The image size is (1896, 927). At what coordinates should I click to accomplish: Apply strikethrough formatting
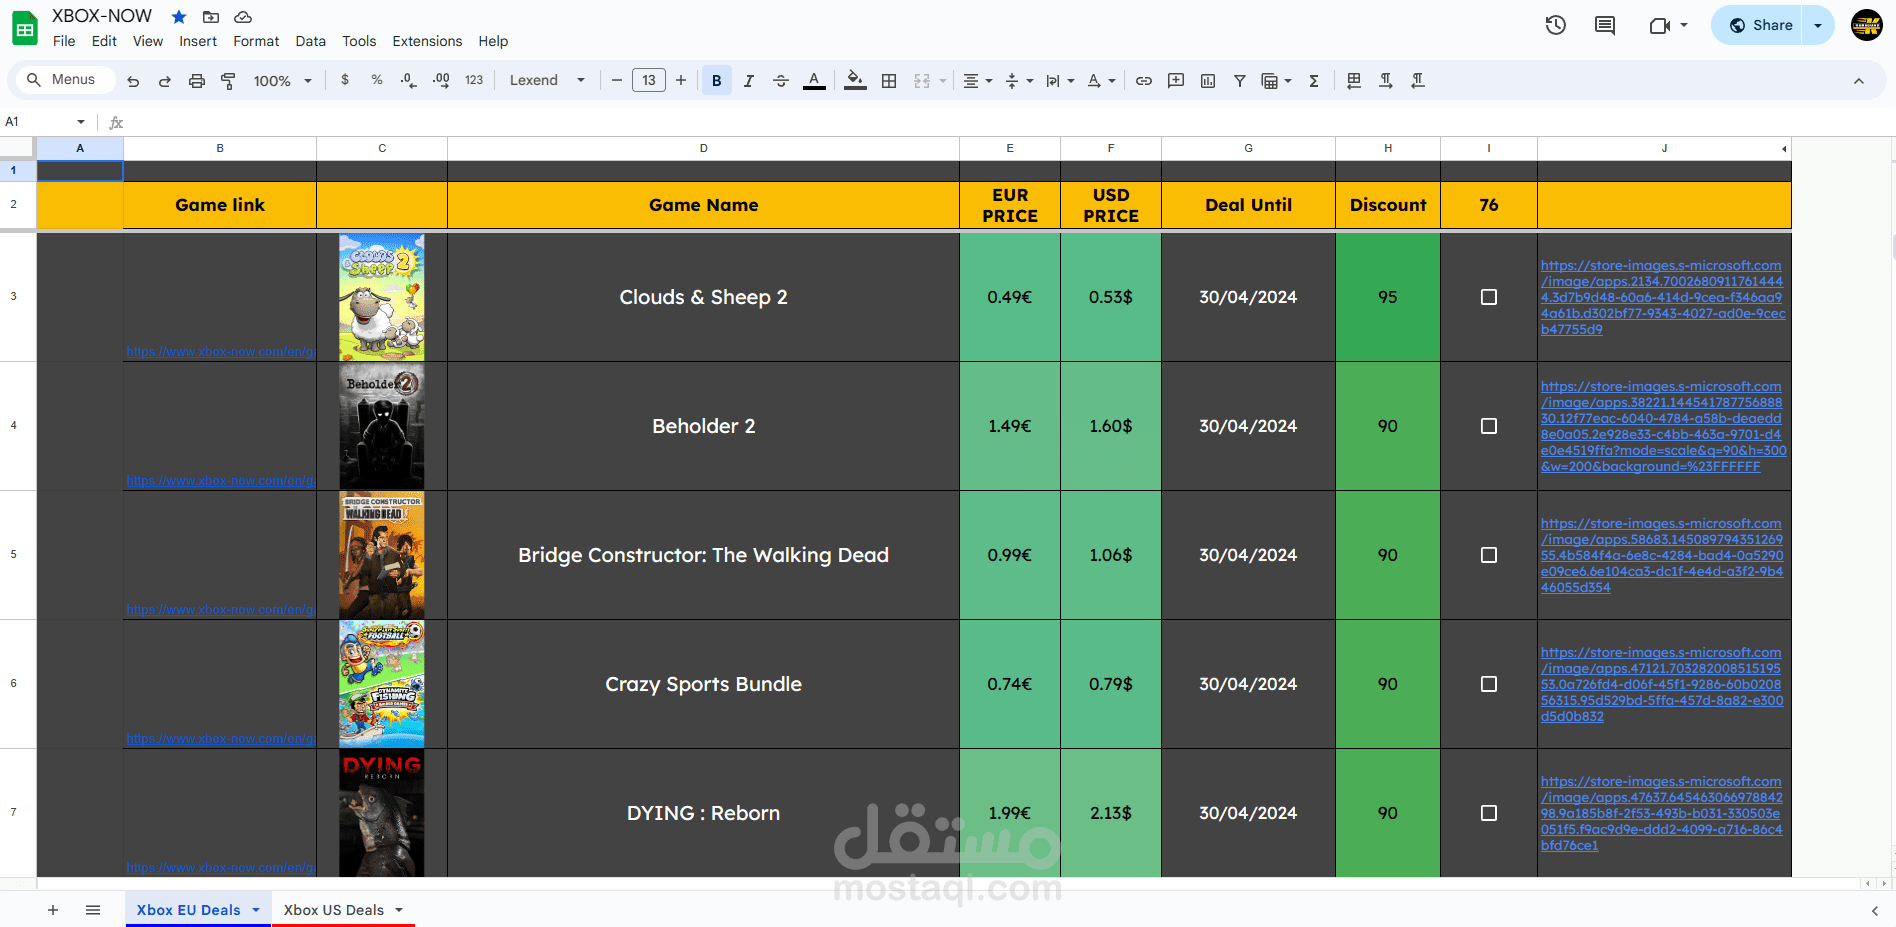pos(781,81)
